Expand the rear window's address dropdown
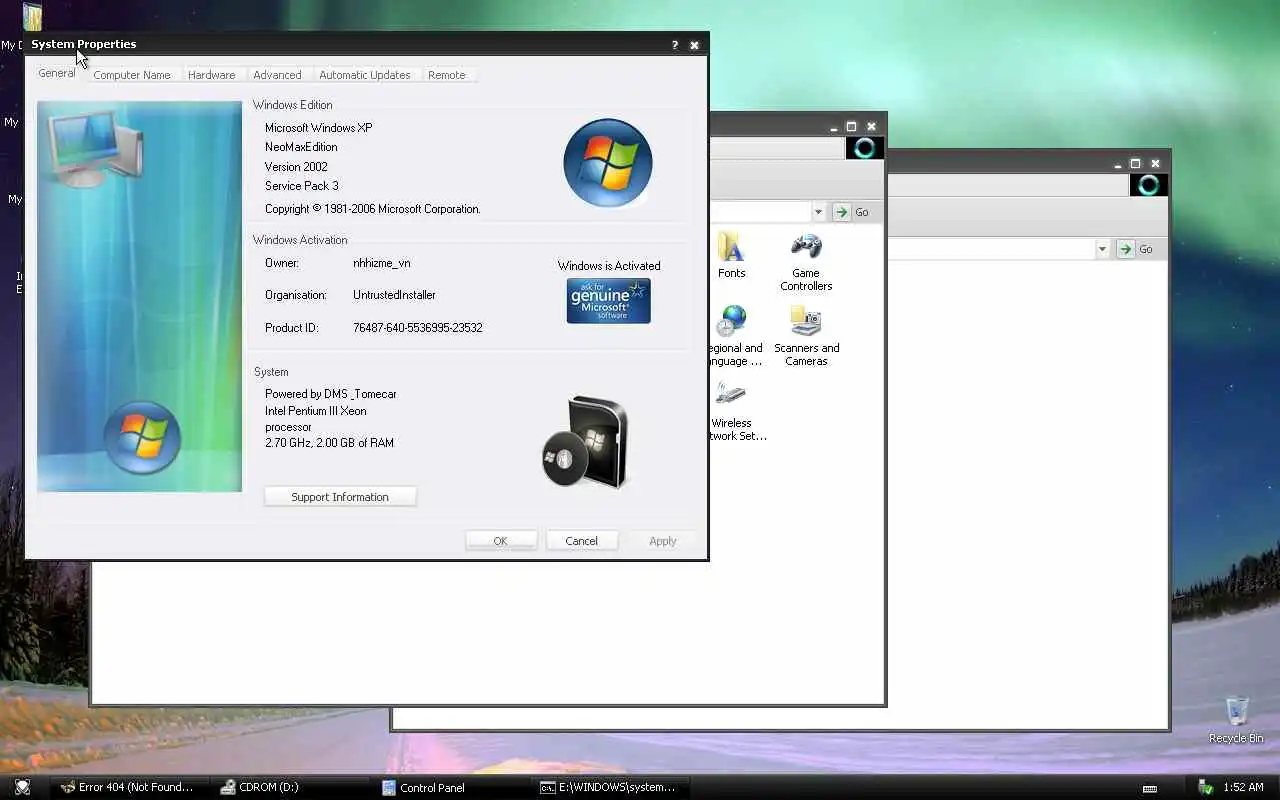Screen dimensions: 1280x800 1102,249
